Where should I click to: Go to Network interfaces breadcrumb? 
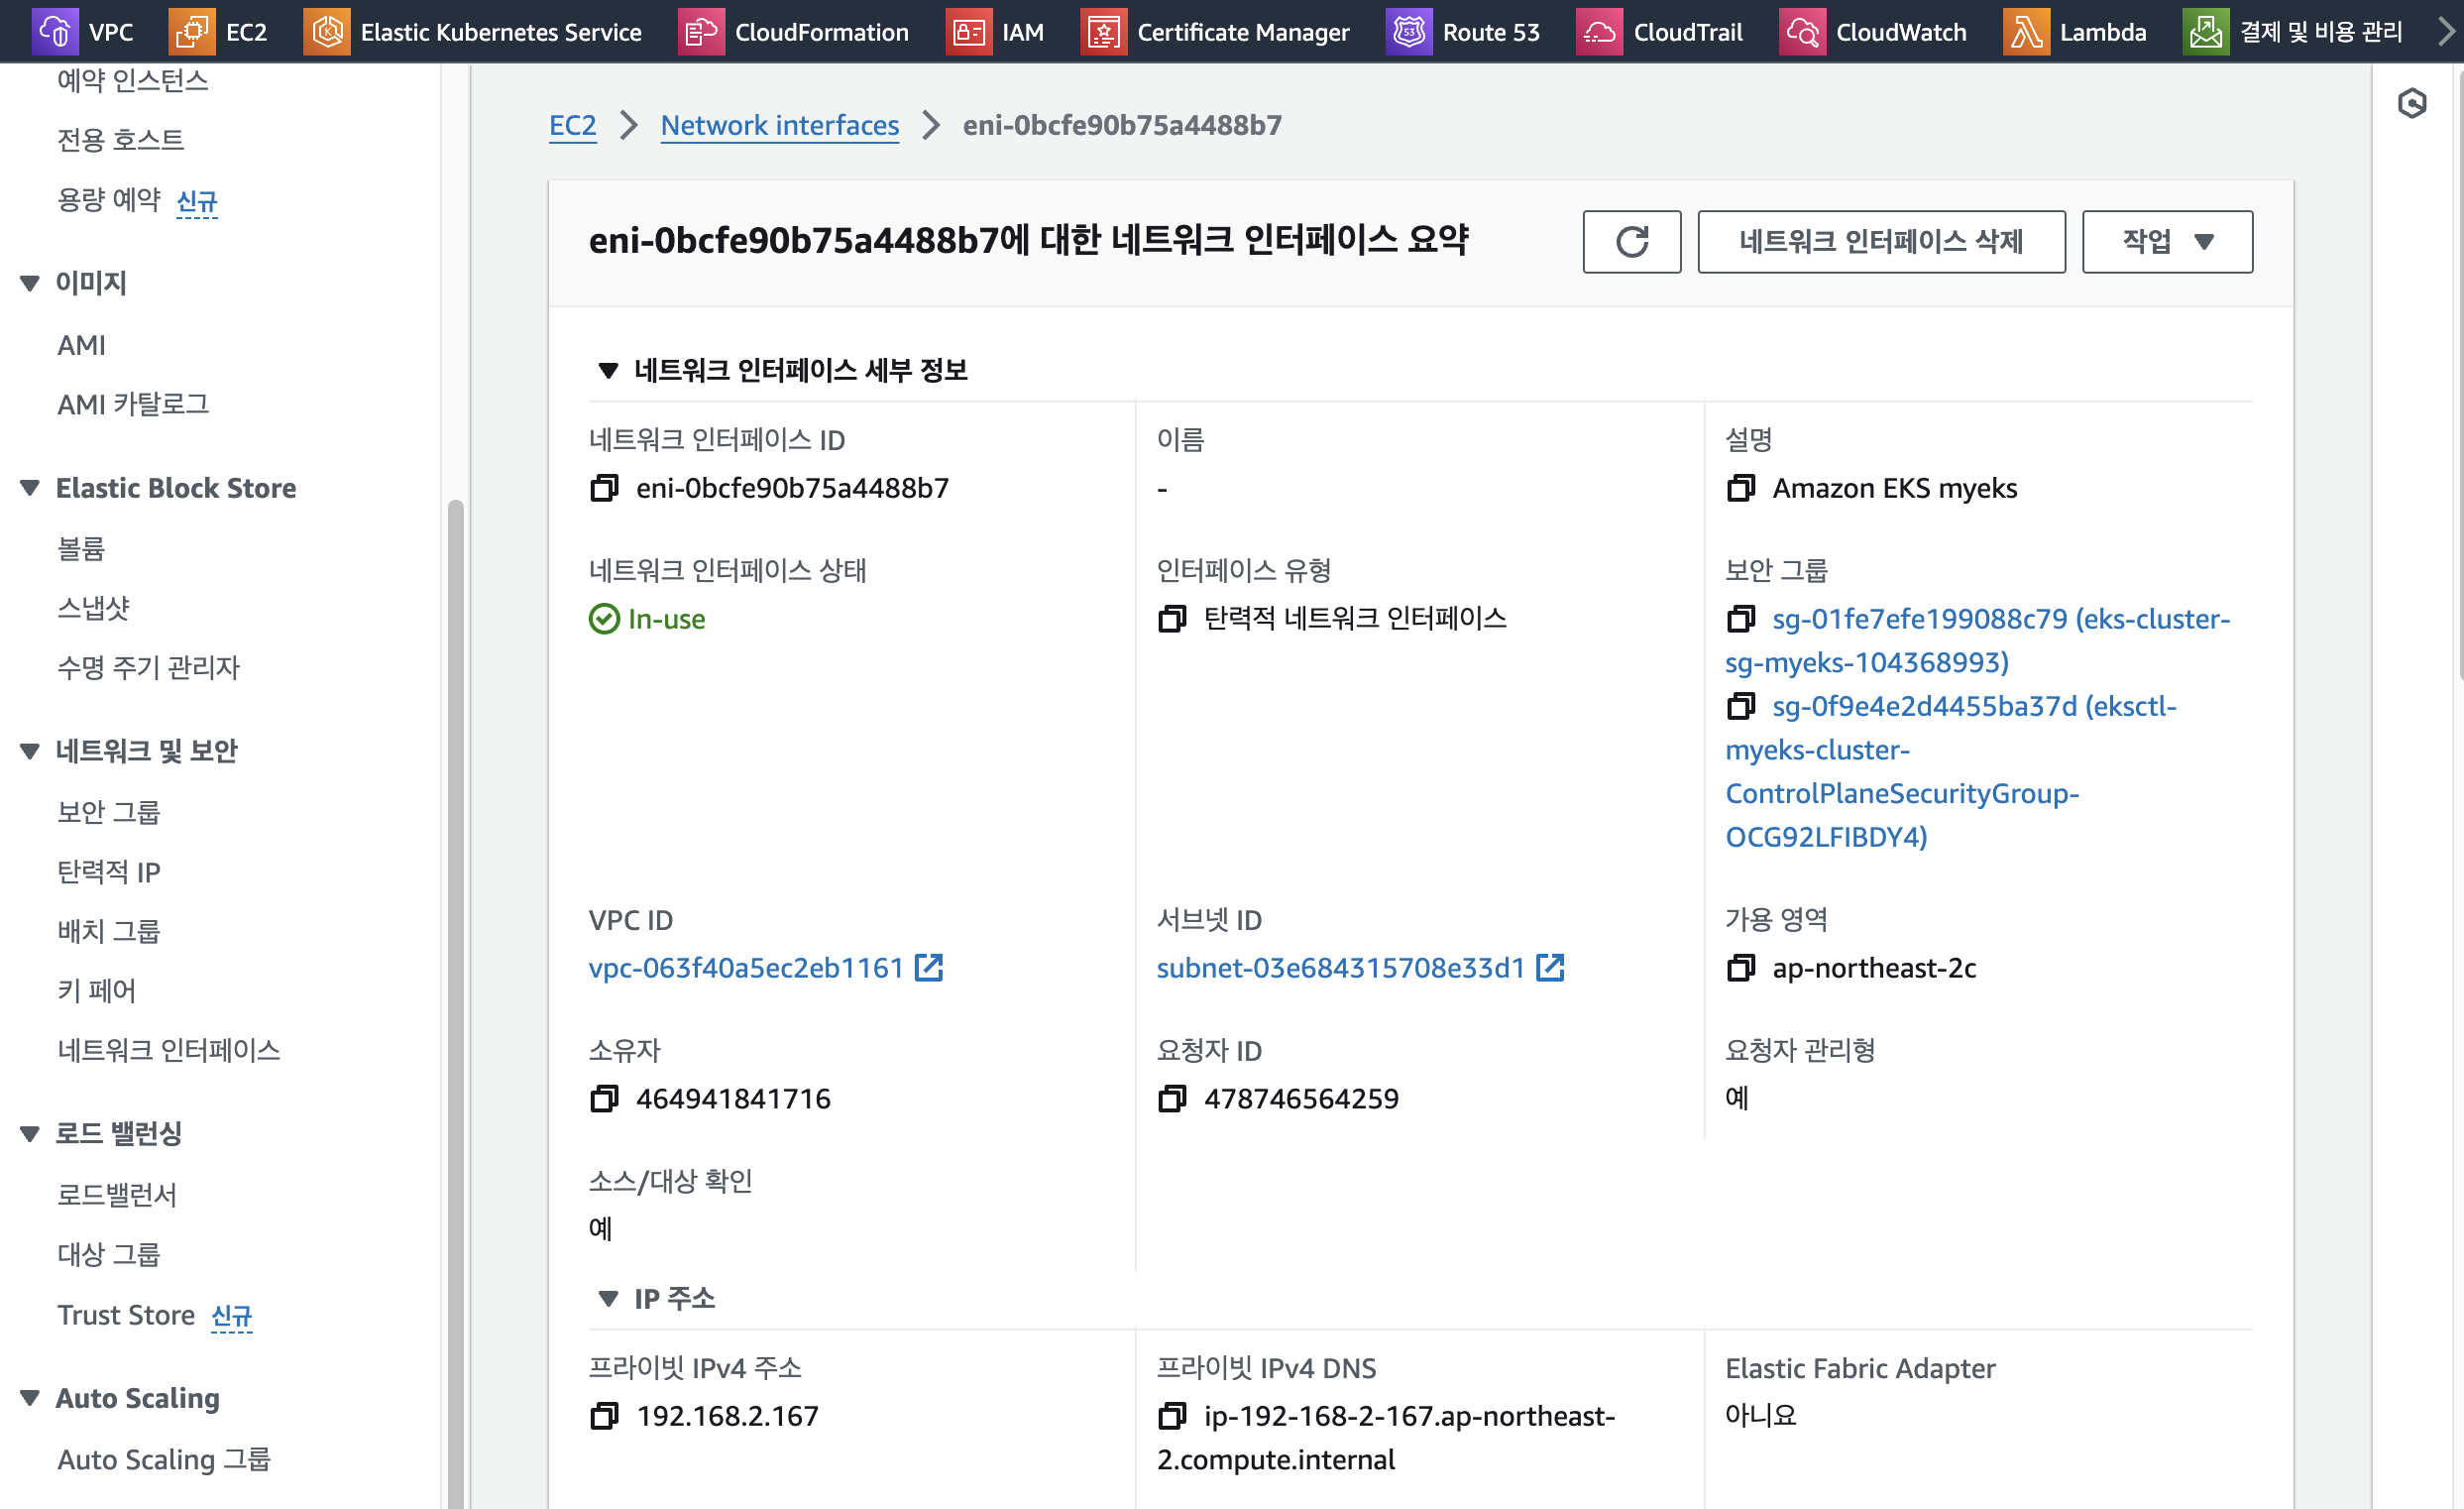point(779,125)
